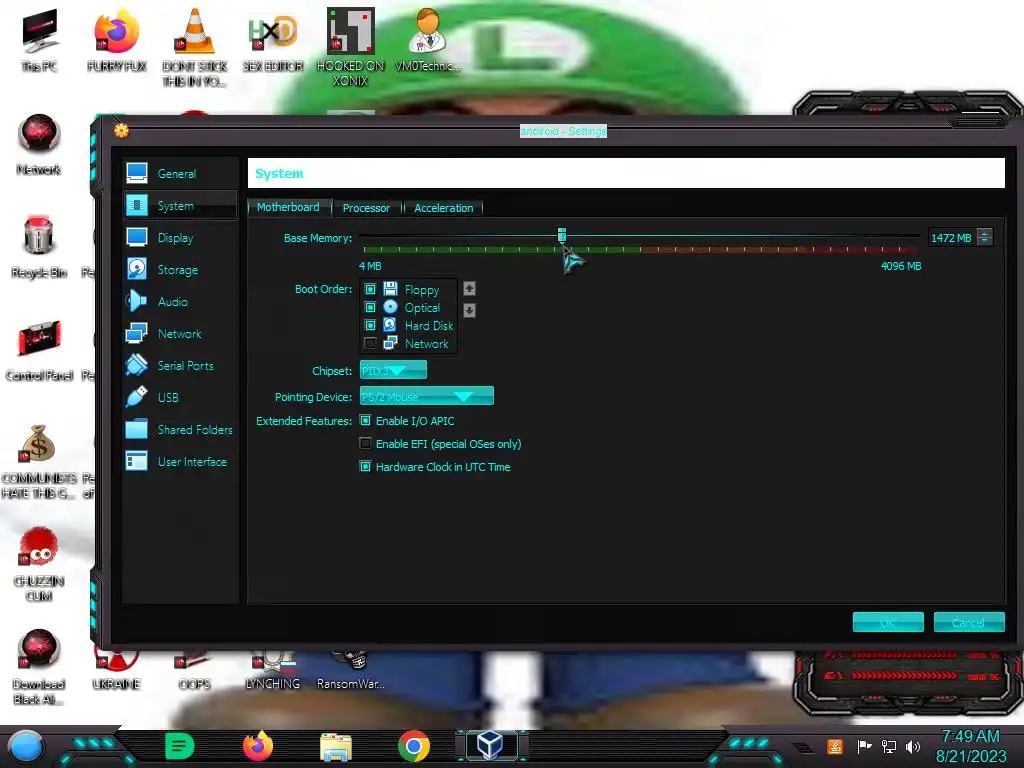The height and width of the screenshot is (768, 1024).
Task: Open the General settings category
Action: tap(180, 174)
